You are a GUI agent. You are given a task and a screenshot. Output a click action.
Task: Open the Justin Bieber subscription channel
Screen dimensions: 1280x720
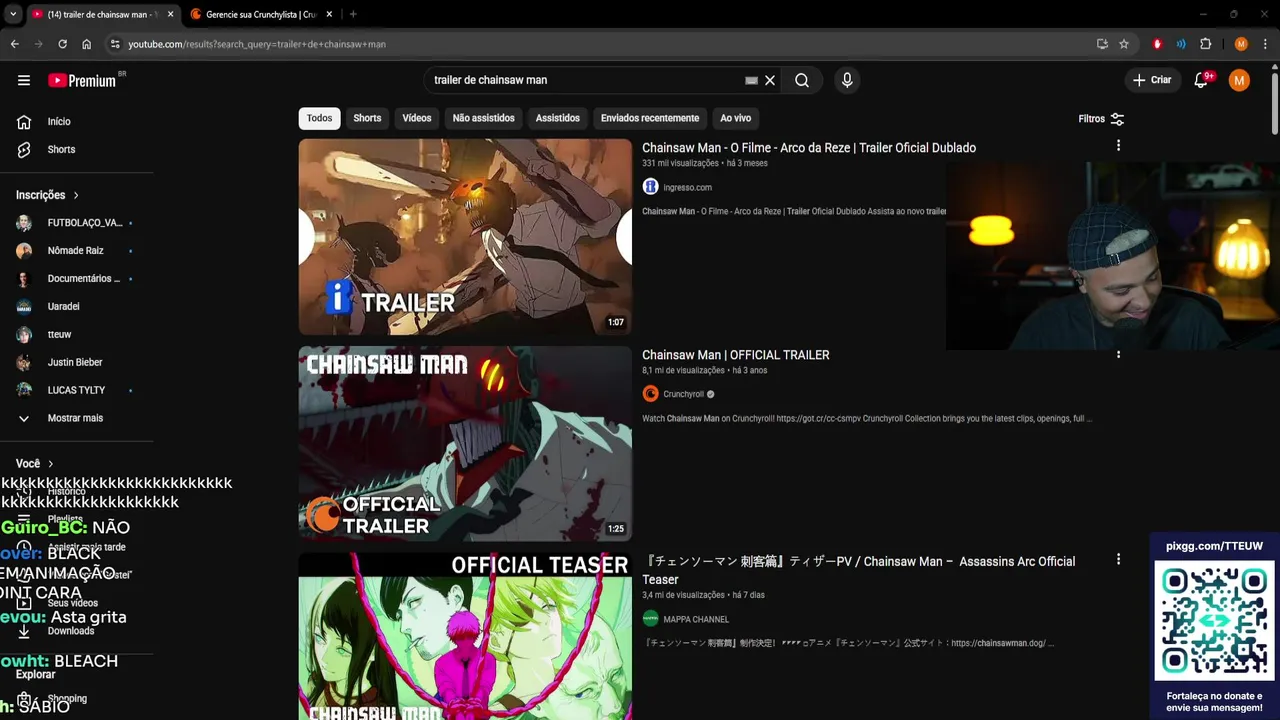tap(77, 362)
